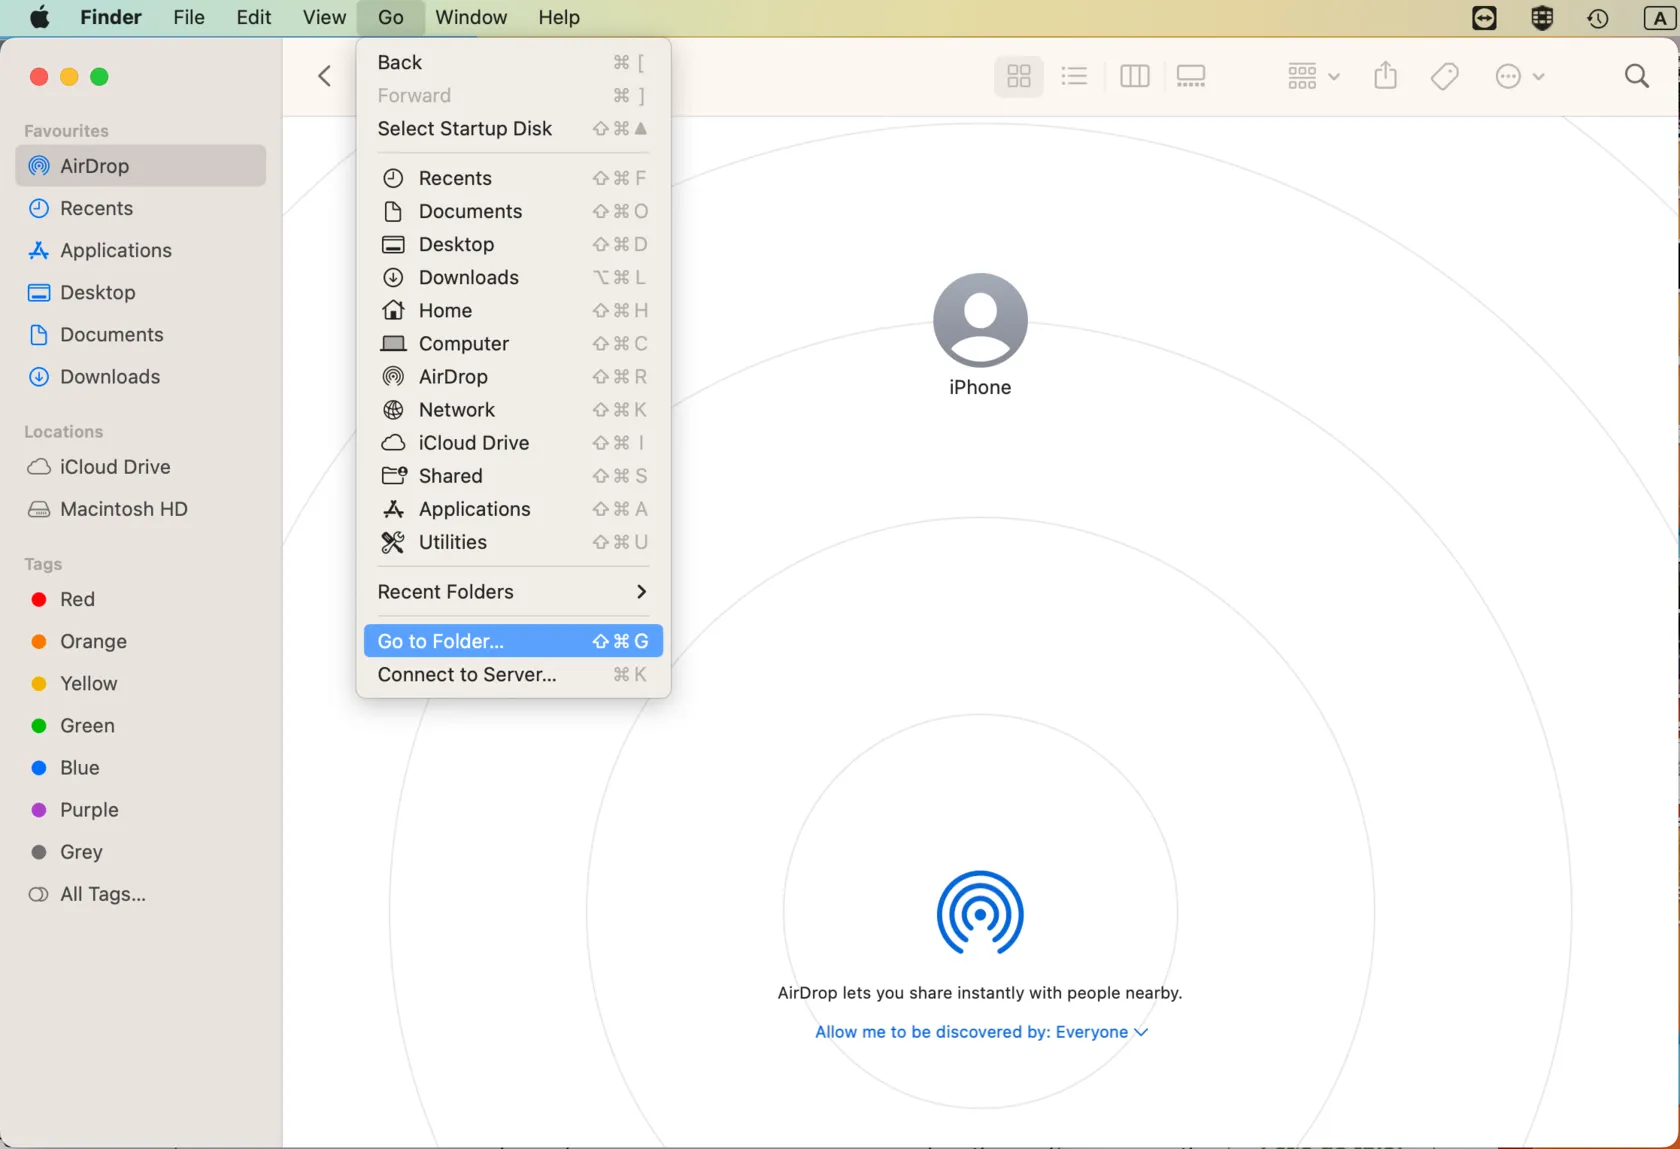Open the Apple menu logo

coord(40,18)
